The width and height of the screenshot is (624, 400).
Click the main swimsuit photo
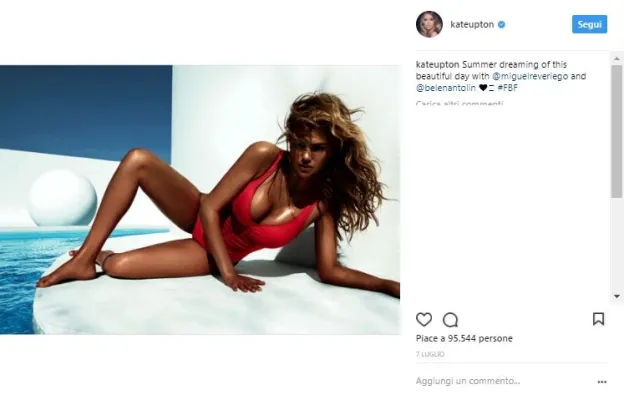click(200, 200)
